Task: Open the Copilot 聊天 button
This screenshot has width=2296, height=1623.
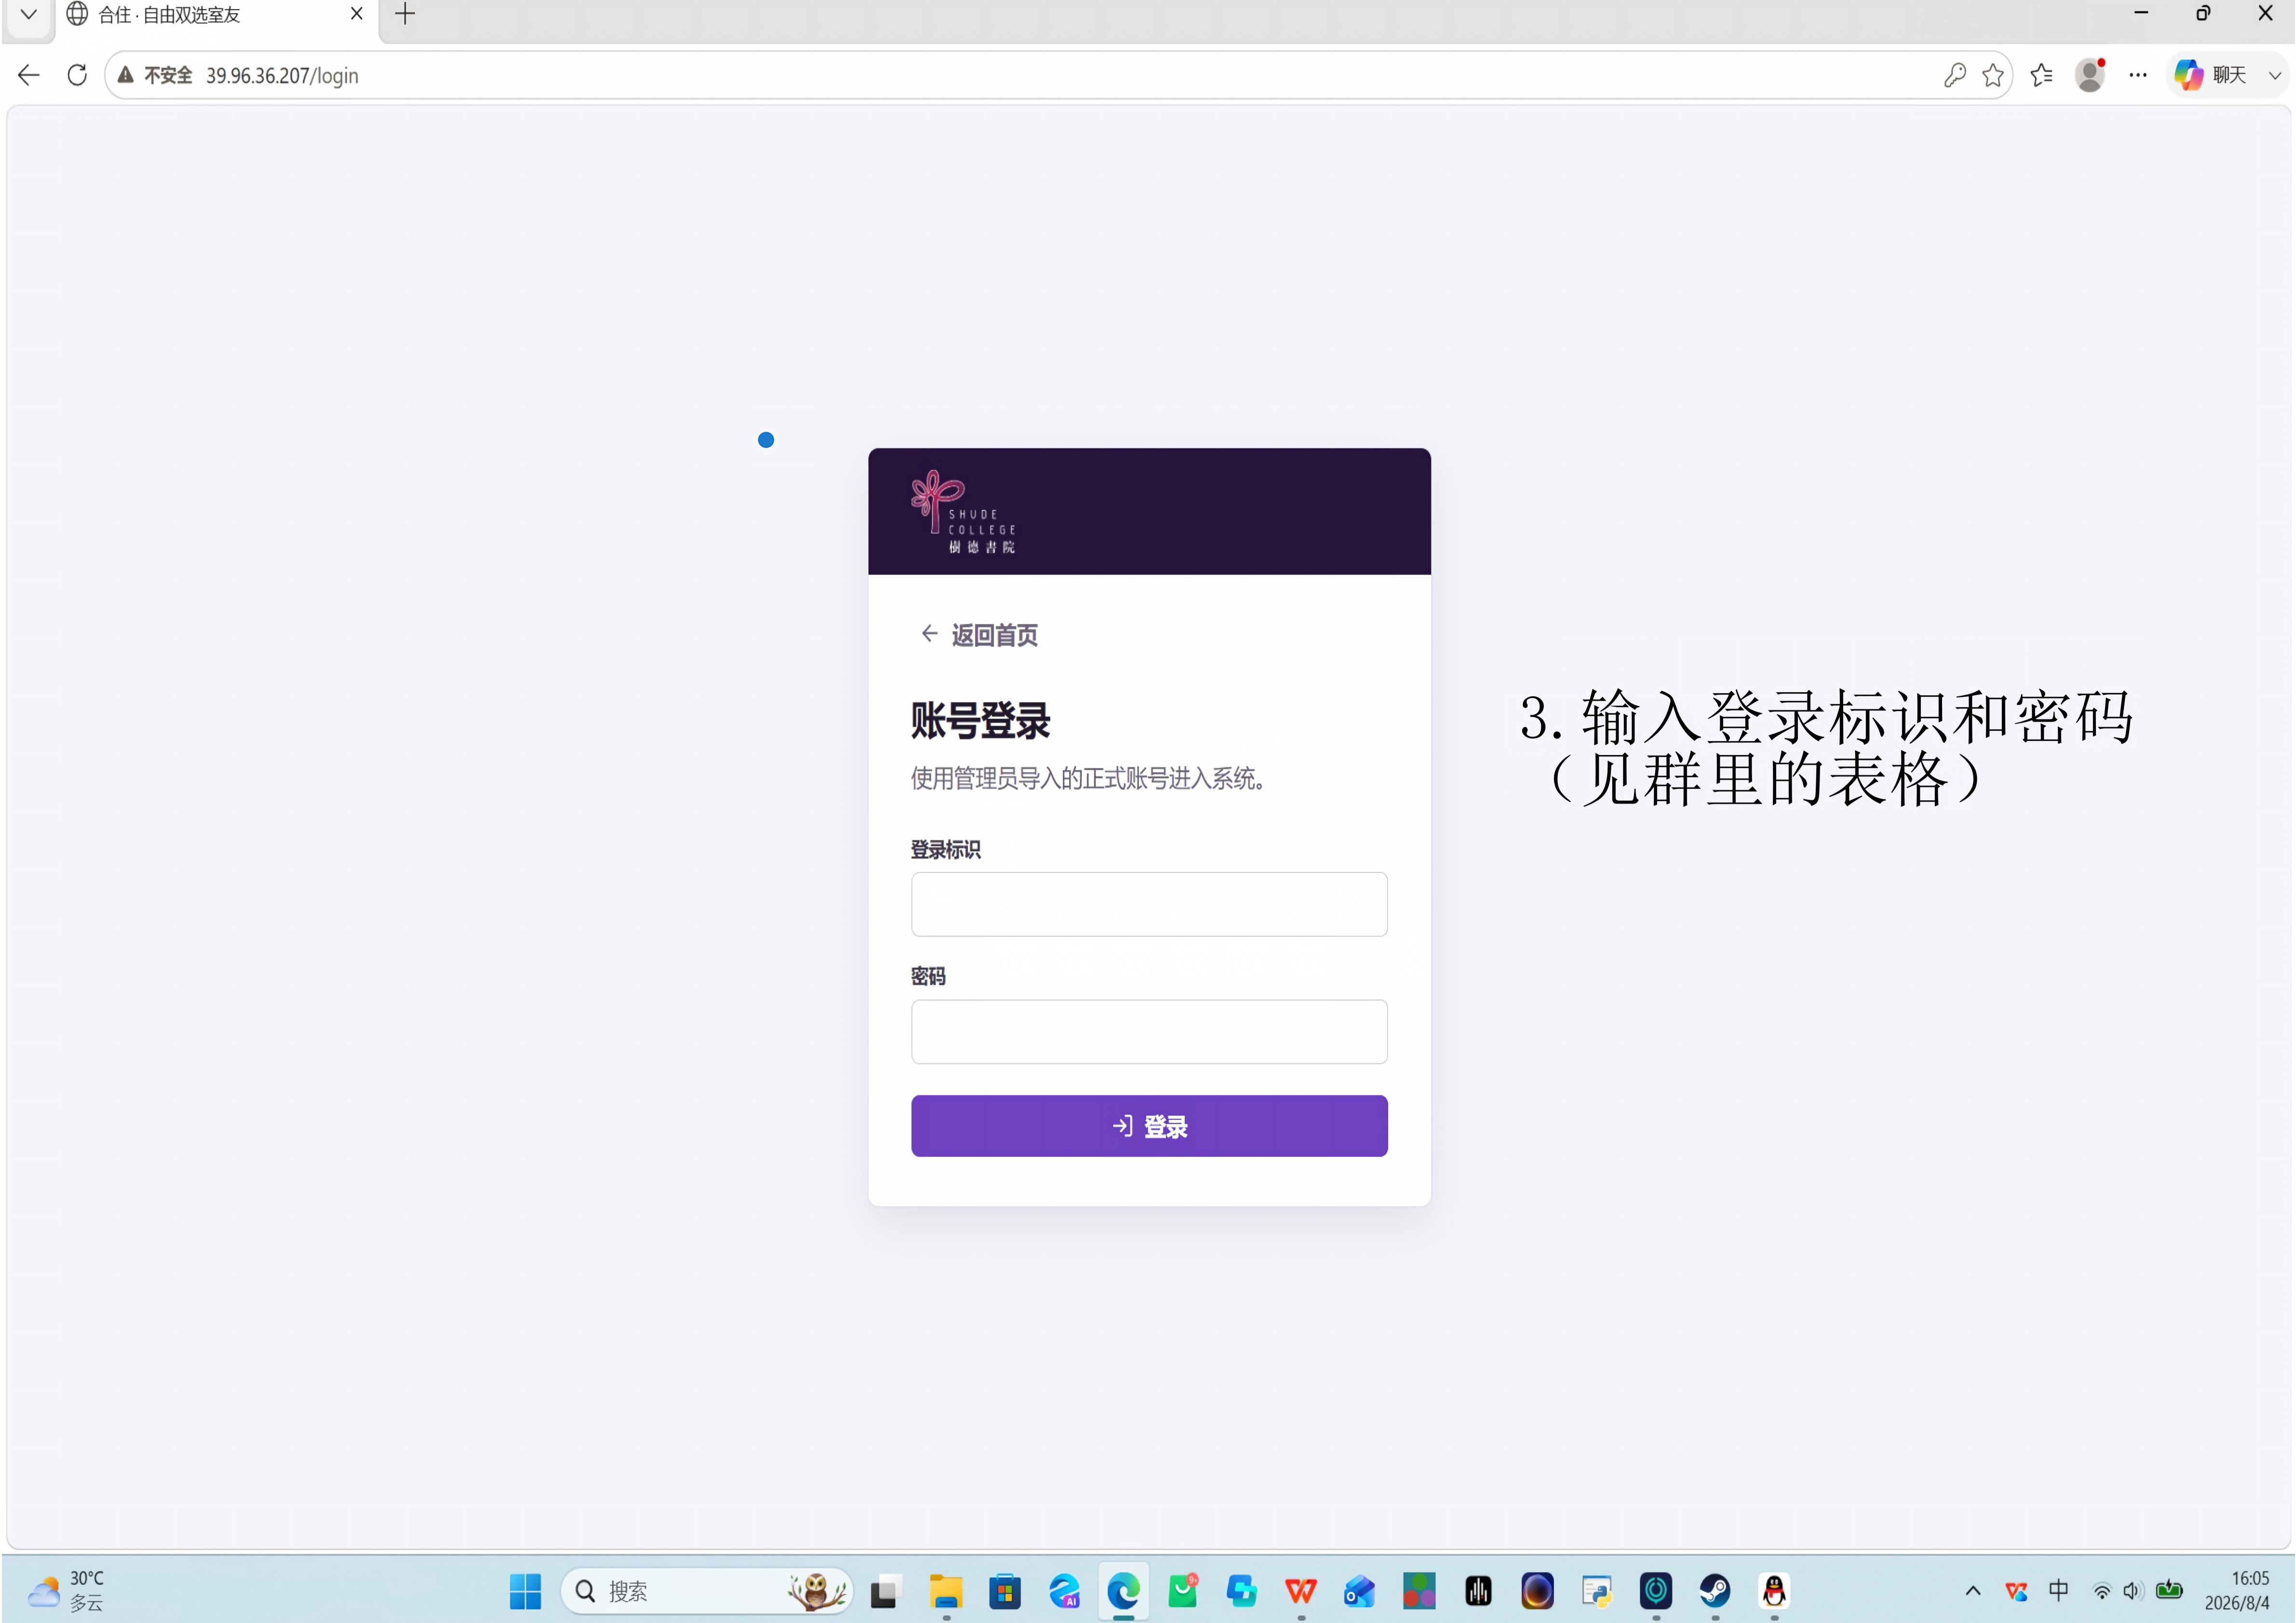Action: click(x=2210, y=75)
